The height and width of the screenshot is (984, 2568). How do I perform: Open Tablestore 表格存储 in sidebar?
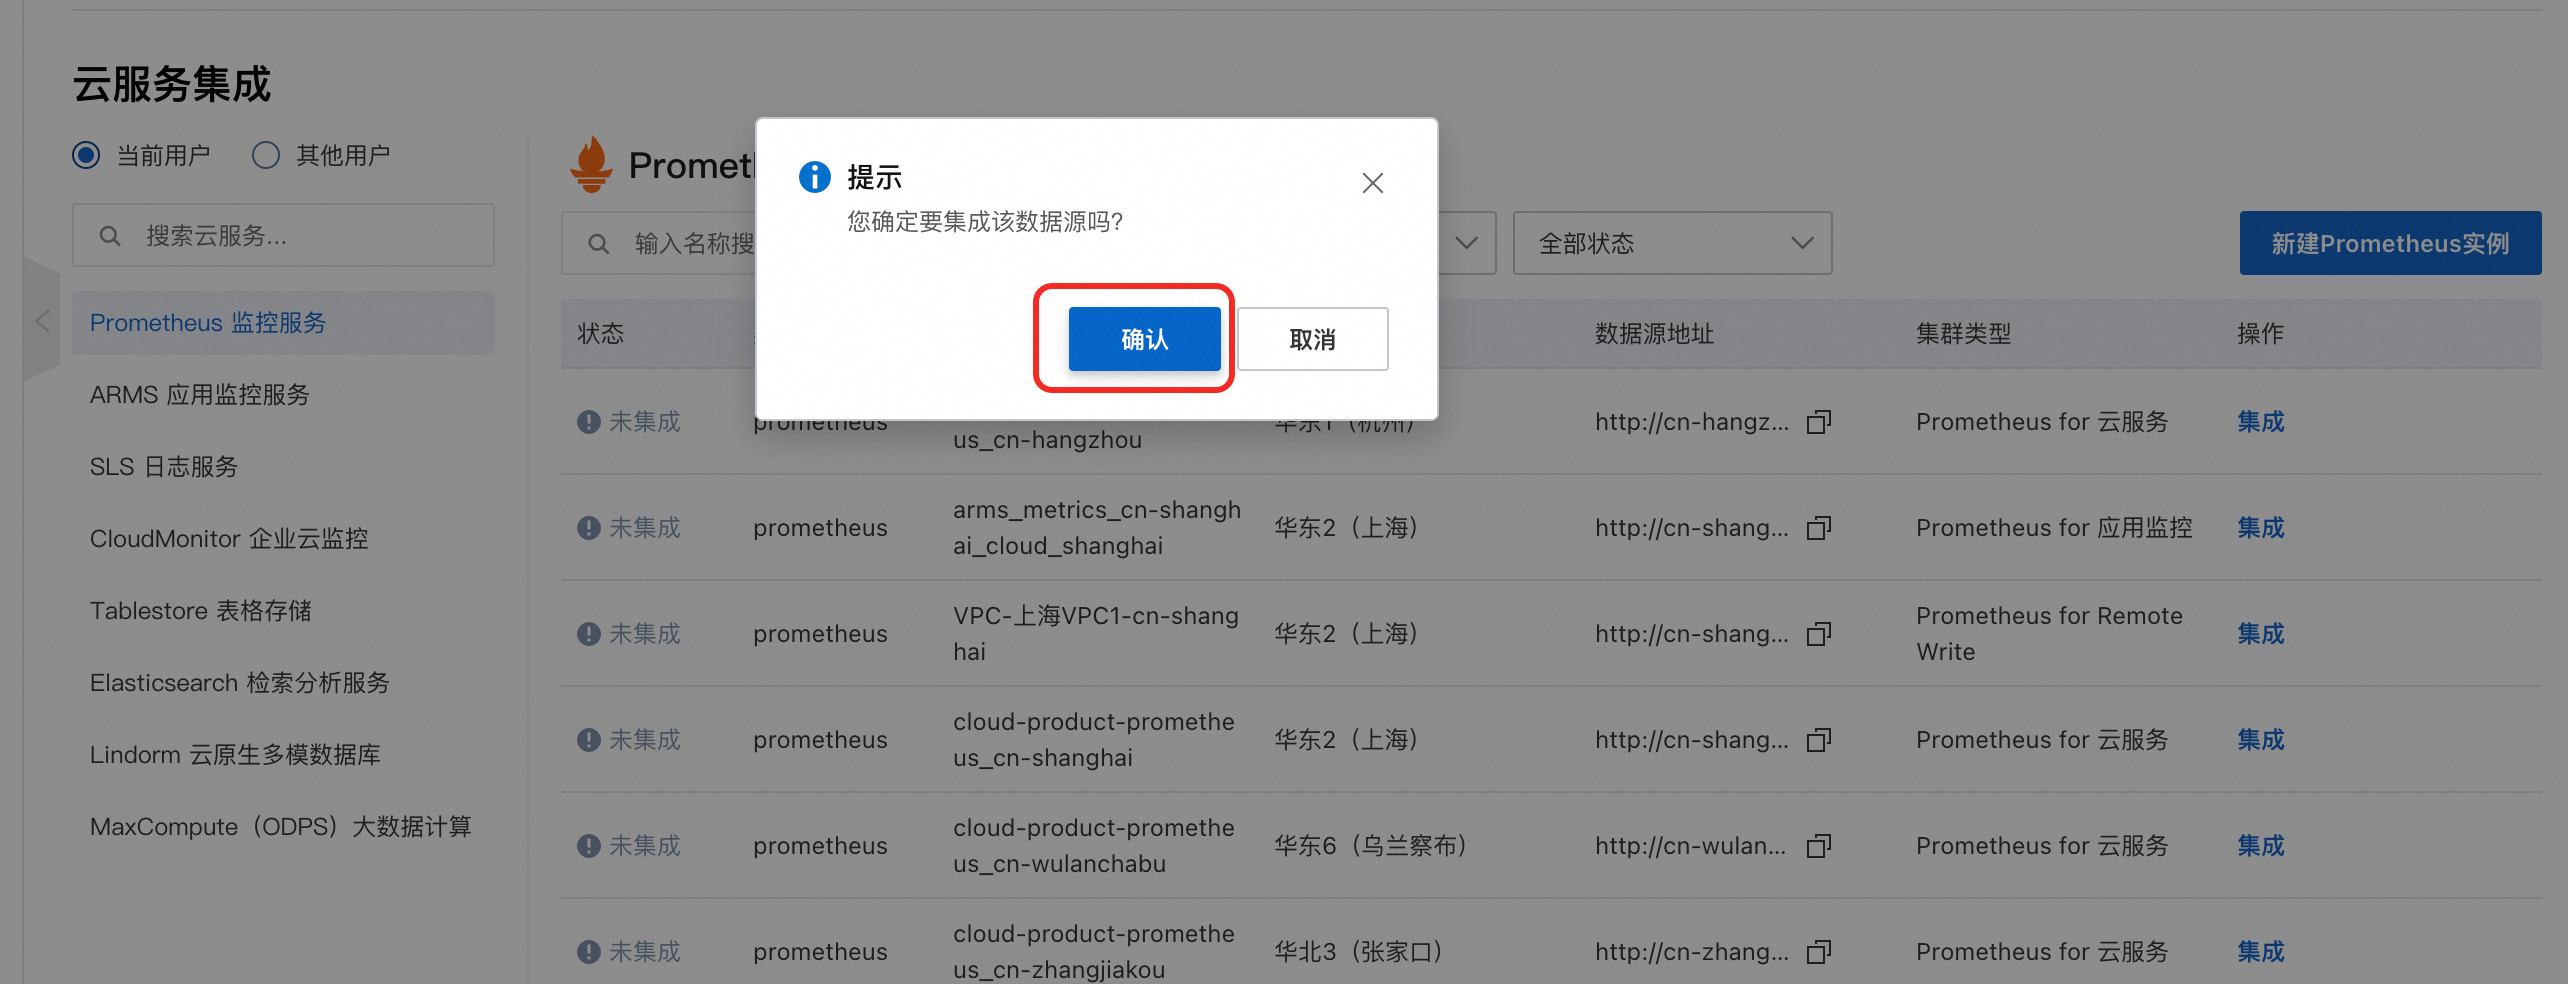click(x=201, y=611)
